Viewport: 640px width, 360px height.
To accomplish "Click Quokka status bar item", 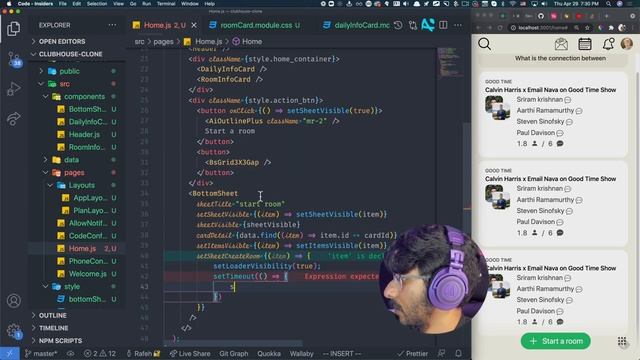I will (269, 354).
